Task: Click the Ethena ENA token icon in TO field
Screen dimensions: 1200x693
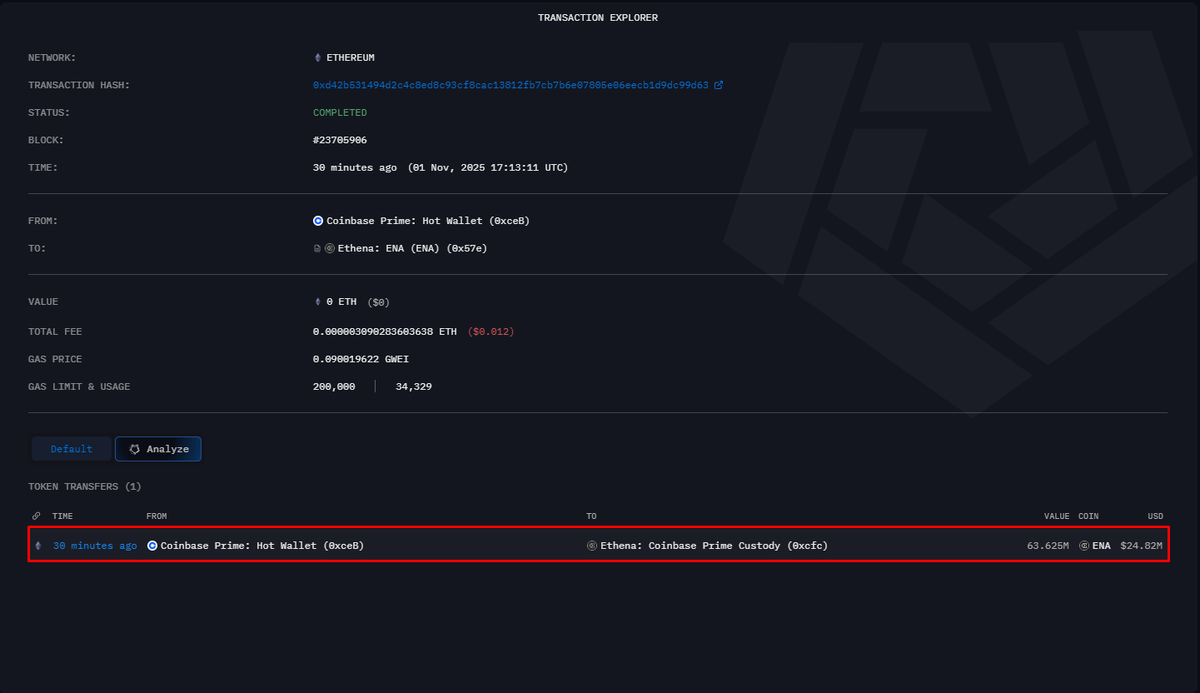Action: pos(330,247)
